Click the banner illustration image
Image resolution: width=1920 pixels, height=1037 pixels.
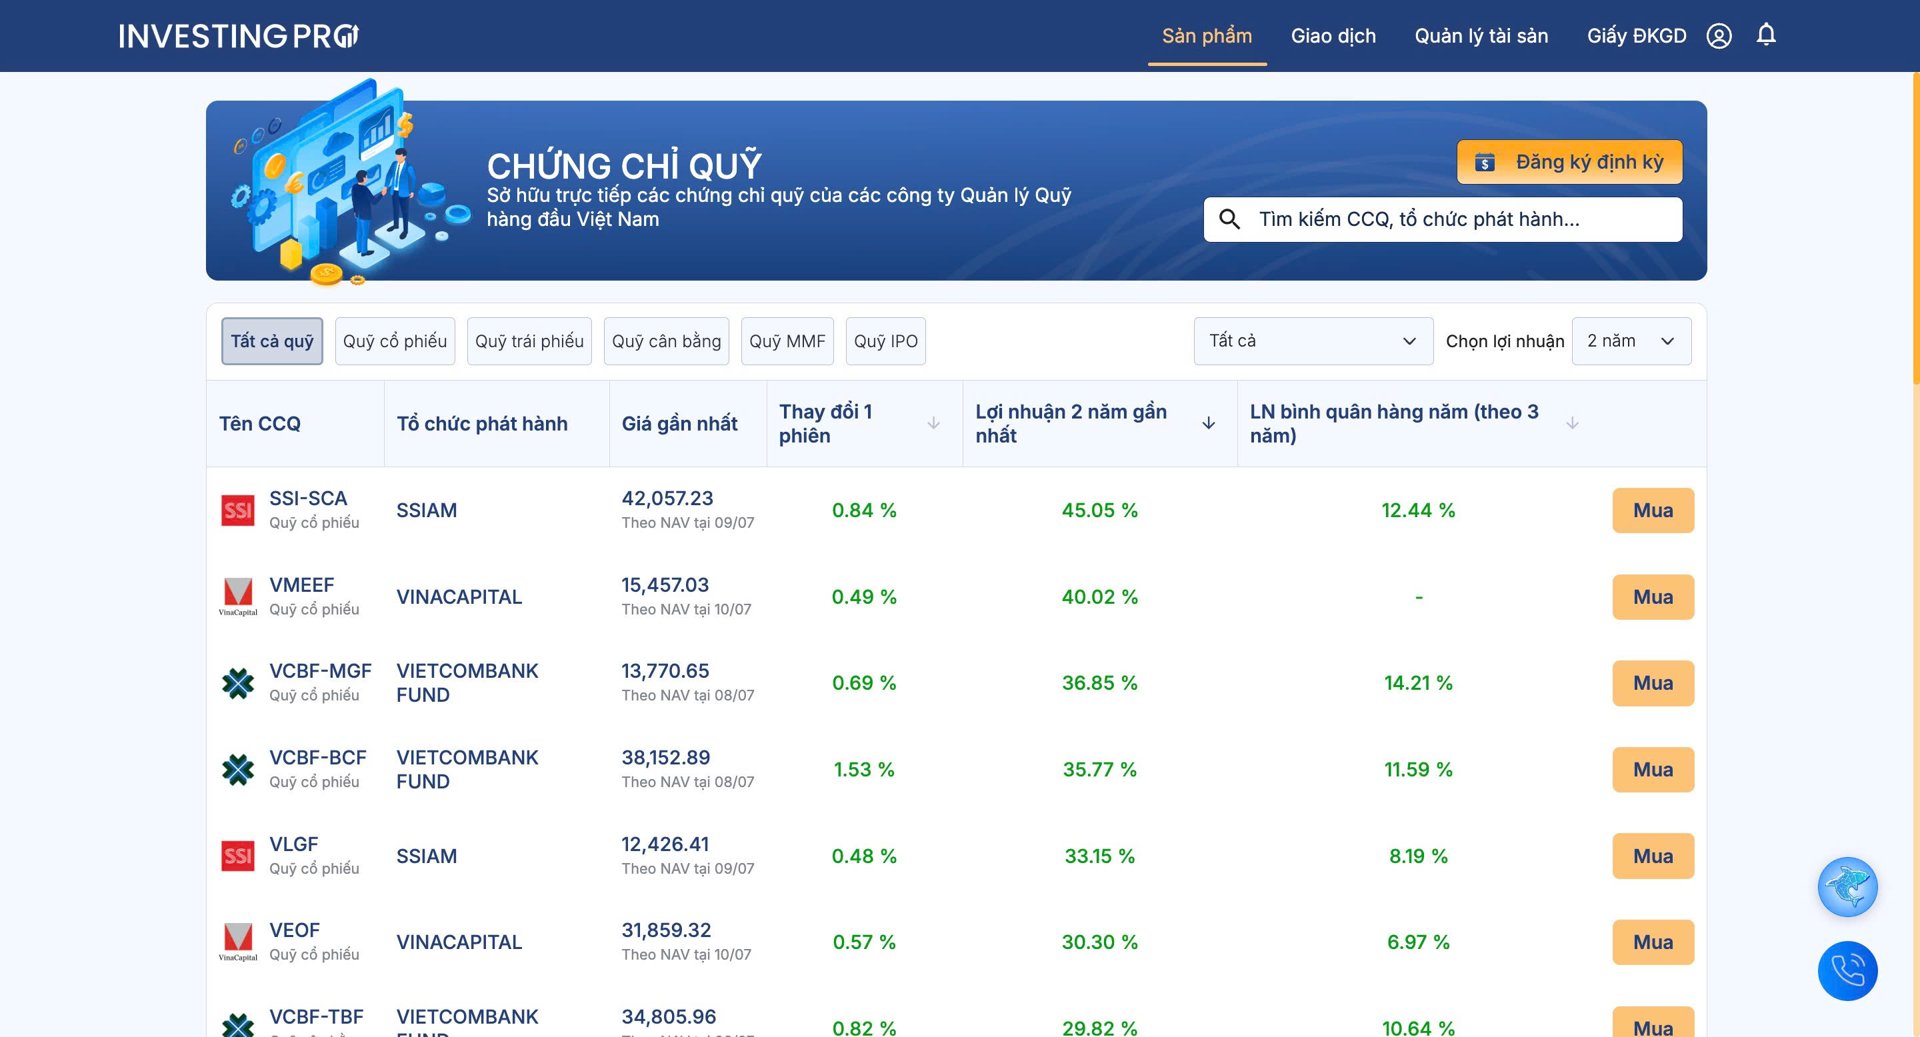pos(349,182)
